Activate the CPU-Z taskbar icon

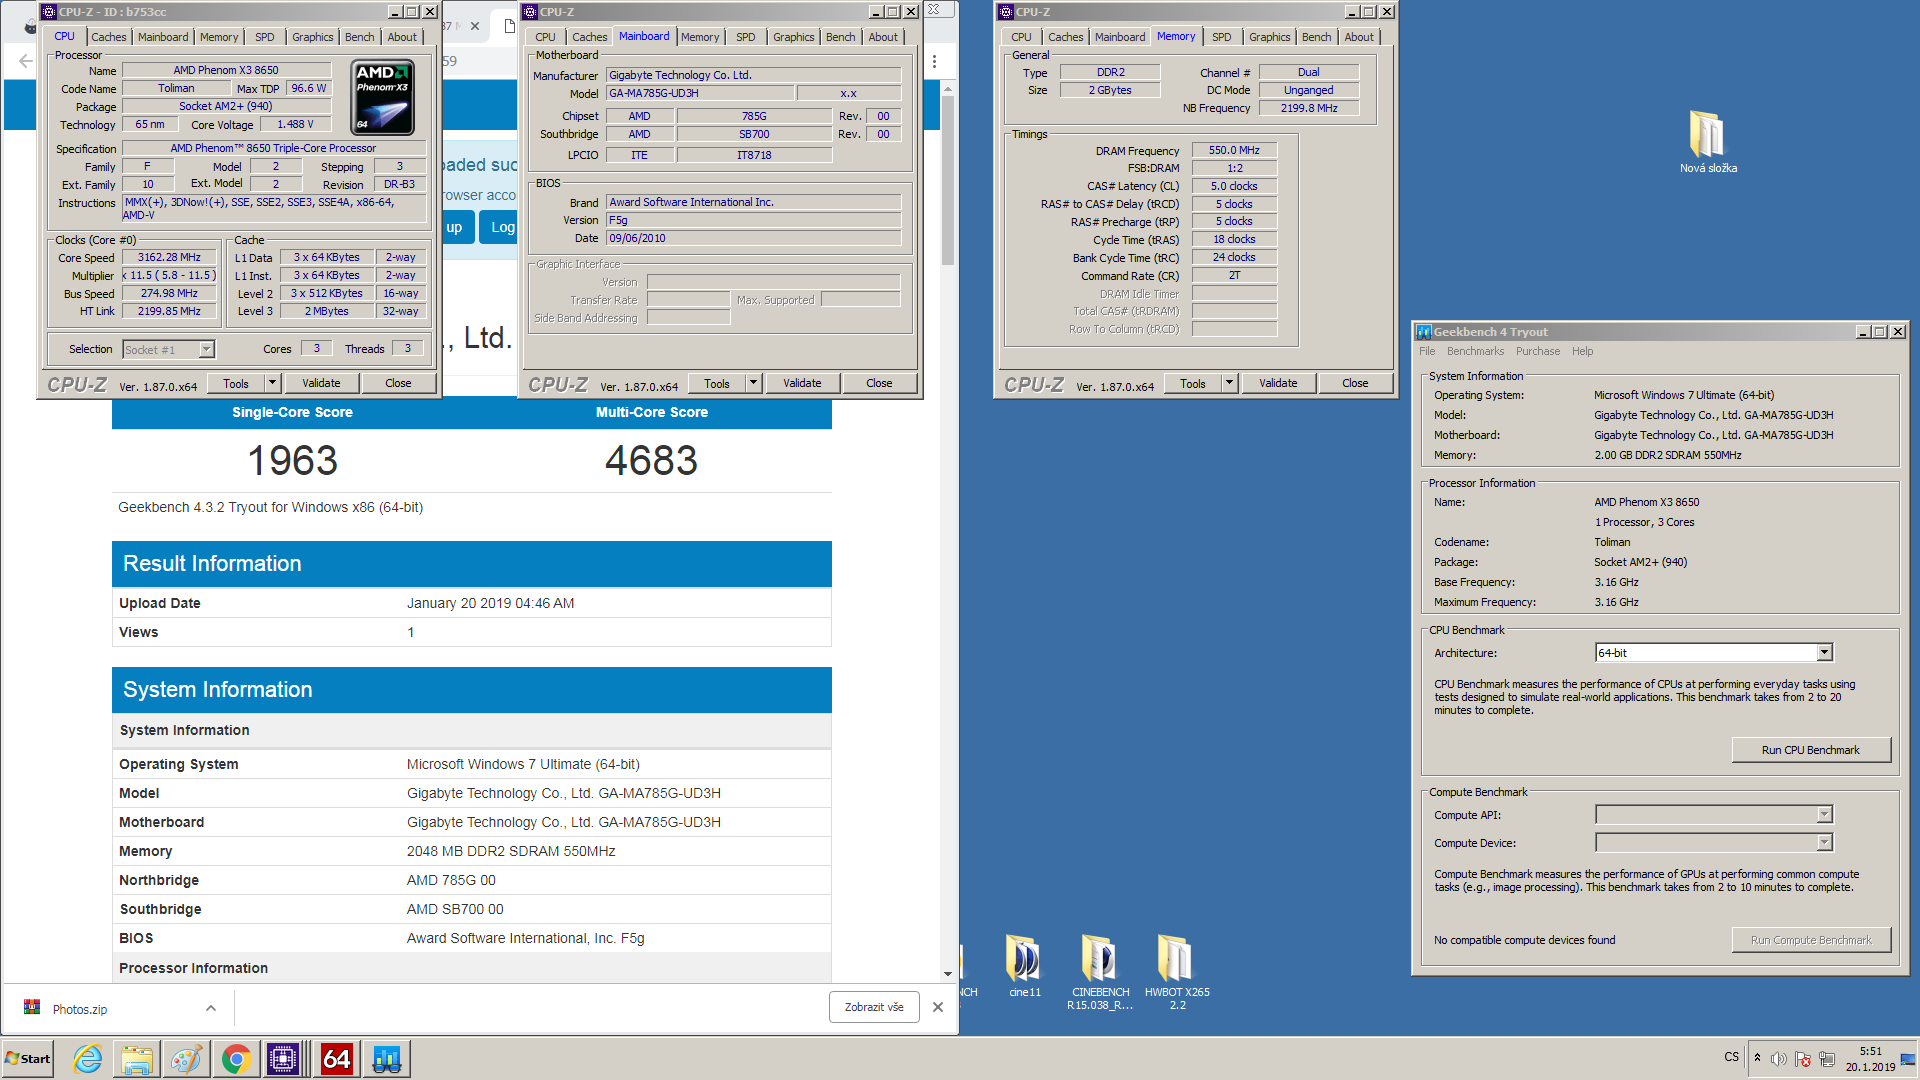(283, 1059)
